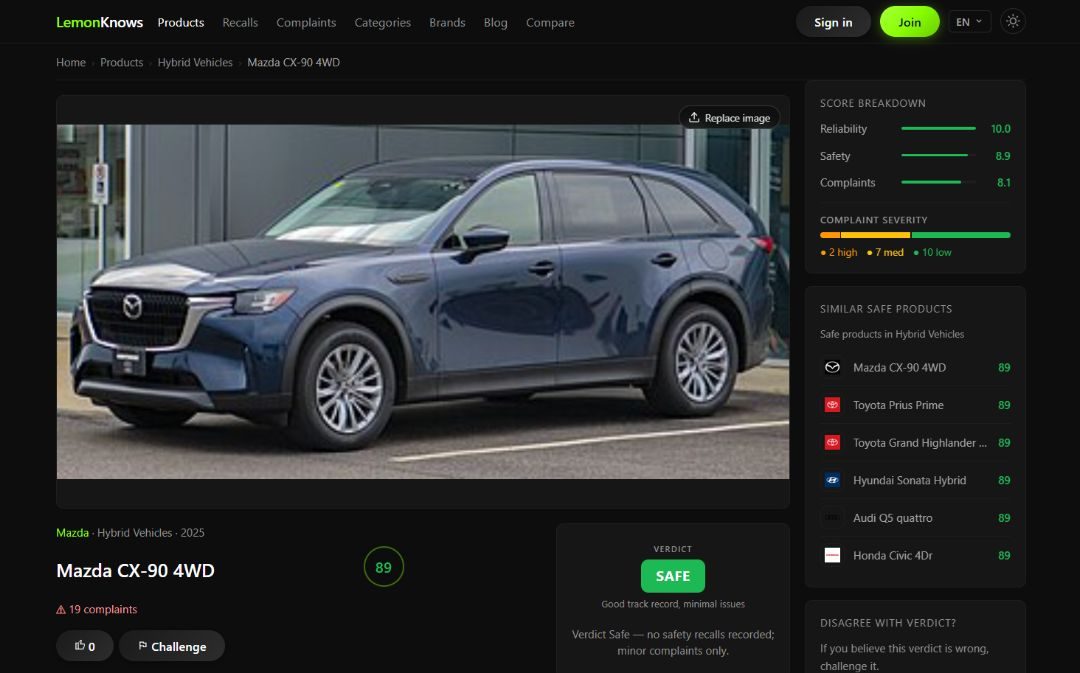Click the 'Mazda CX-90 4WD' product title
This screenshot has height=673, width=1080.
coord(135,570)
